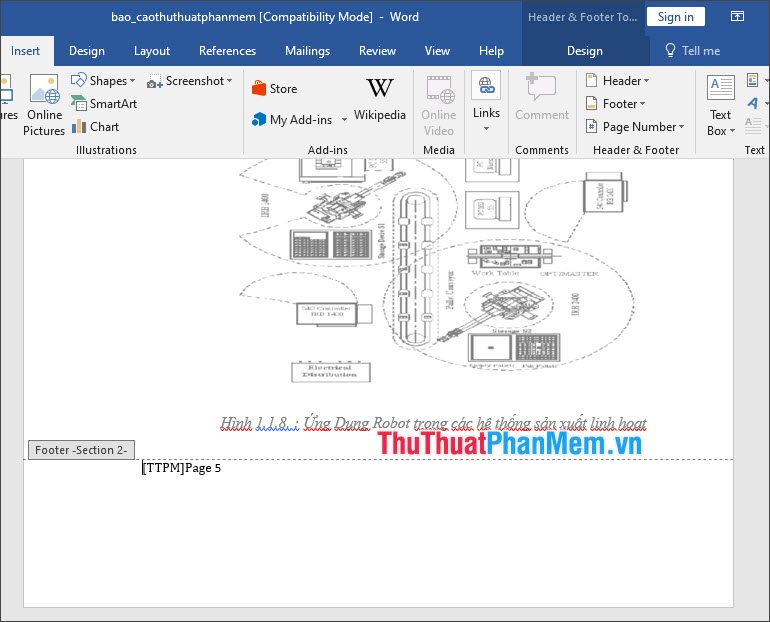Open Ribbon Display Options in title bar
770x622 pixels.
(x=737, y=17)
